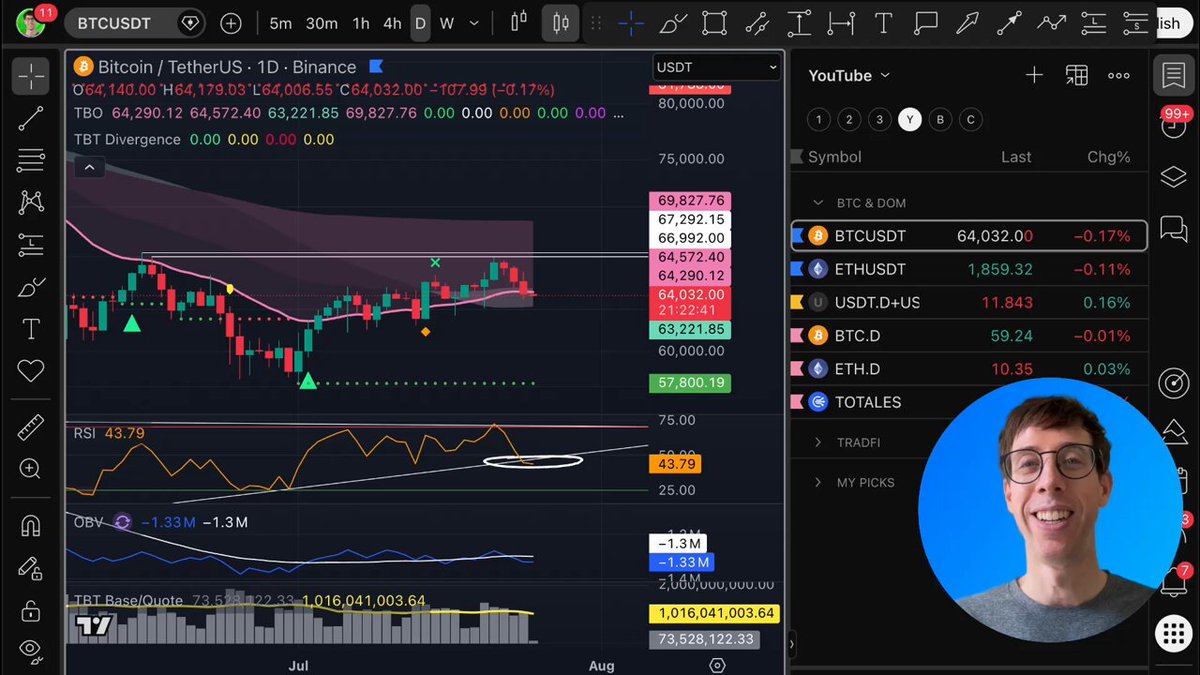Select the text tool in left sidebar

(x=31, y=329)
